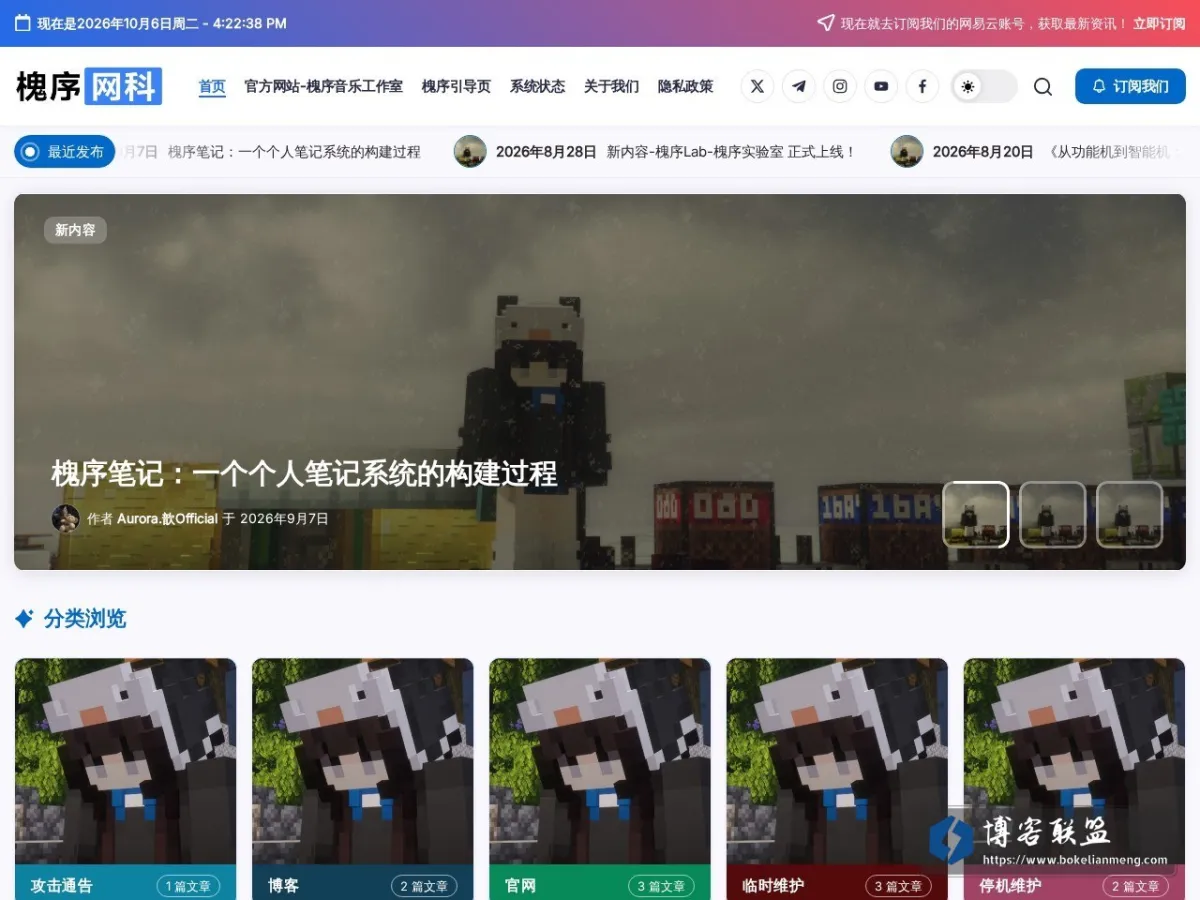Click author name Aurora.歆Official

(x=167, y=518)
